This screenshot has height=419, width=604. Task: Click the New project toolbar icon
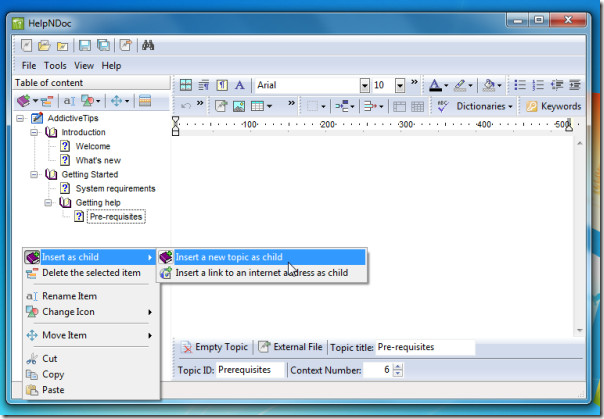(26, 45)
